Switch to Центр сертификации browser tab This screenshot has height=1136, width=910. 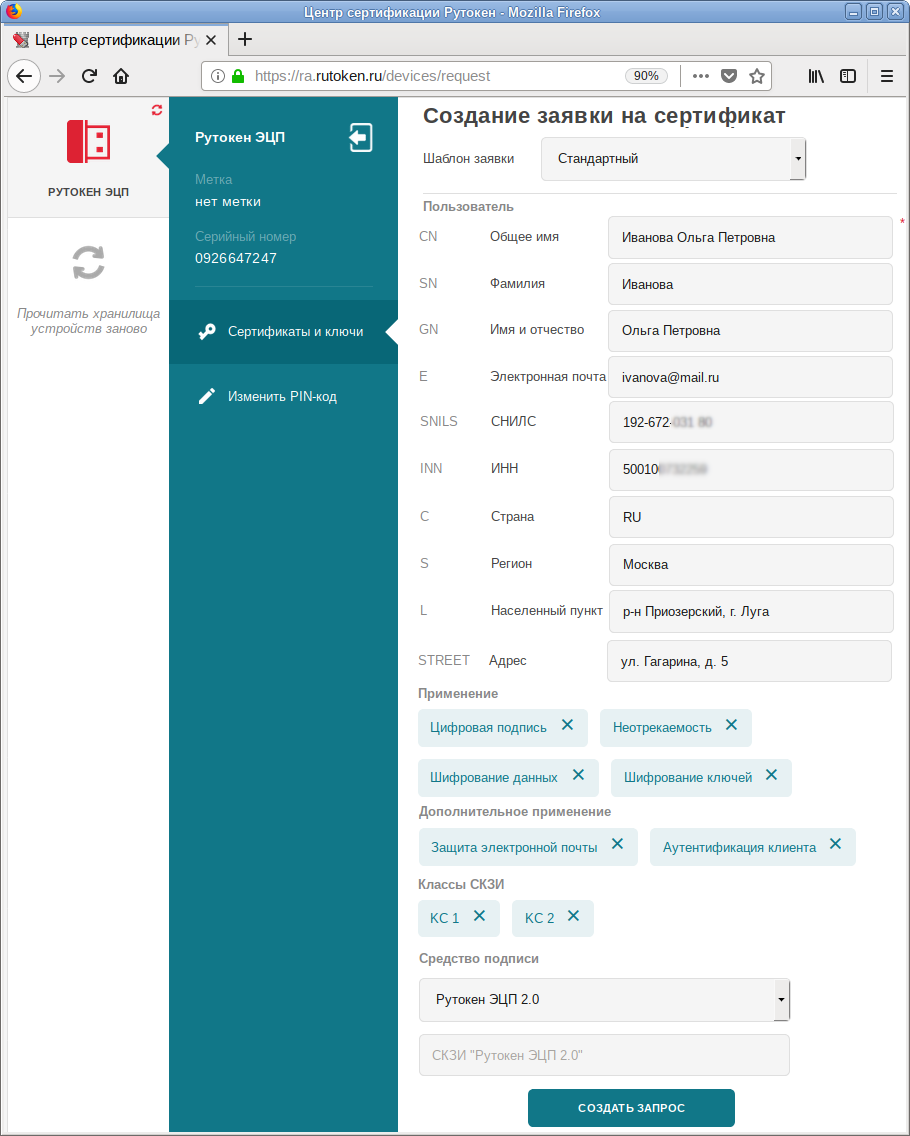(x=115, y=40)
